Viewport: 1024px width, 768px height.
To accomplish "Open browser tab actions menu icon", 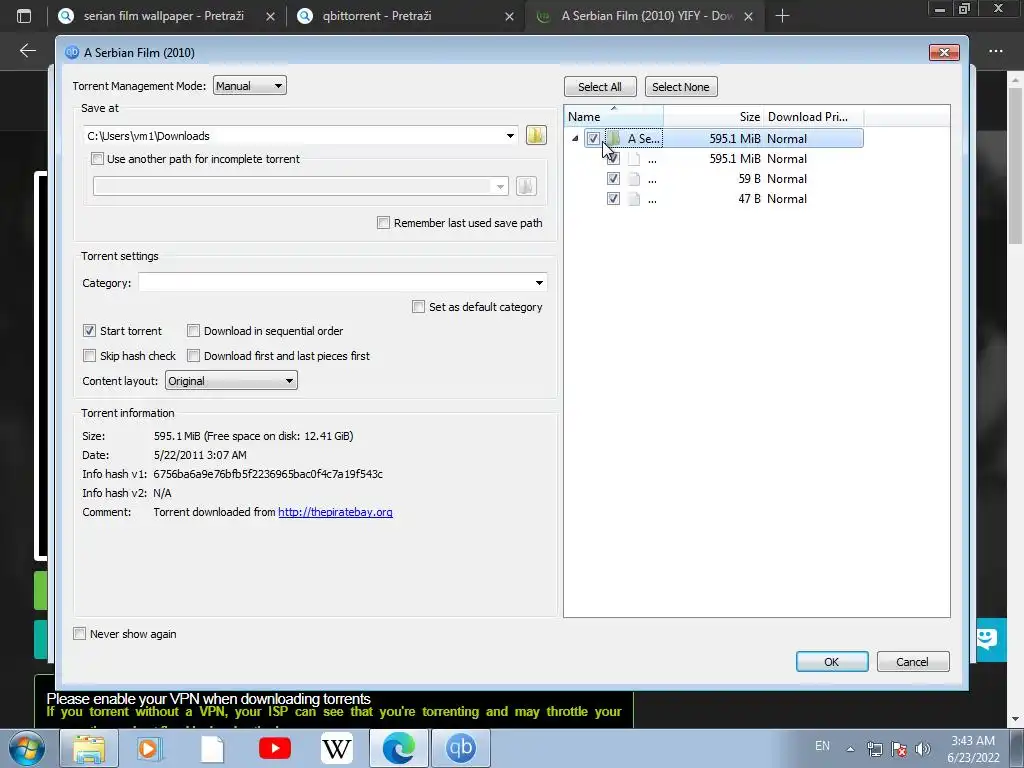I will click(24, 16).
